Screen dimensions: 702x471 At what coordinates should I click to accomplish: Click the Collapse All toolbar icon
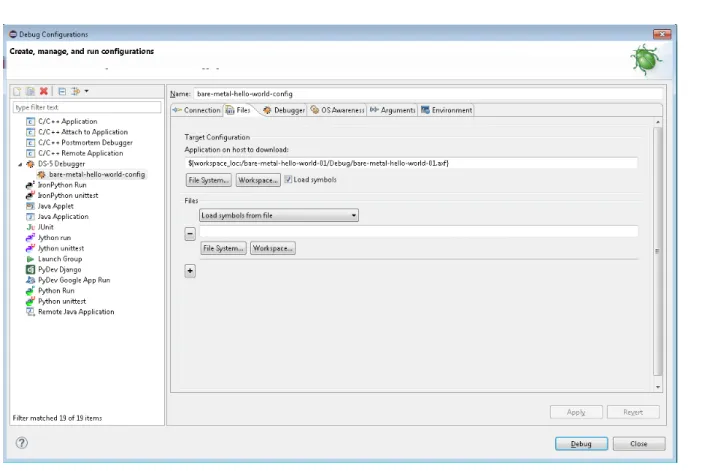point(62,91)
